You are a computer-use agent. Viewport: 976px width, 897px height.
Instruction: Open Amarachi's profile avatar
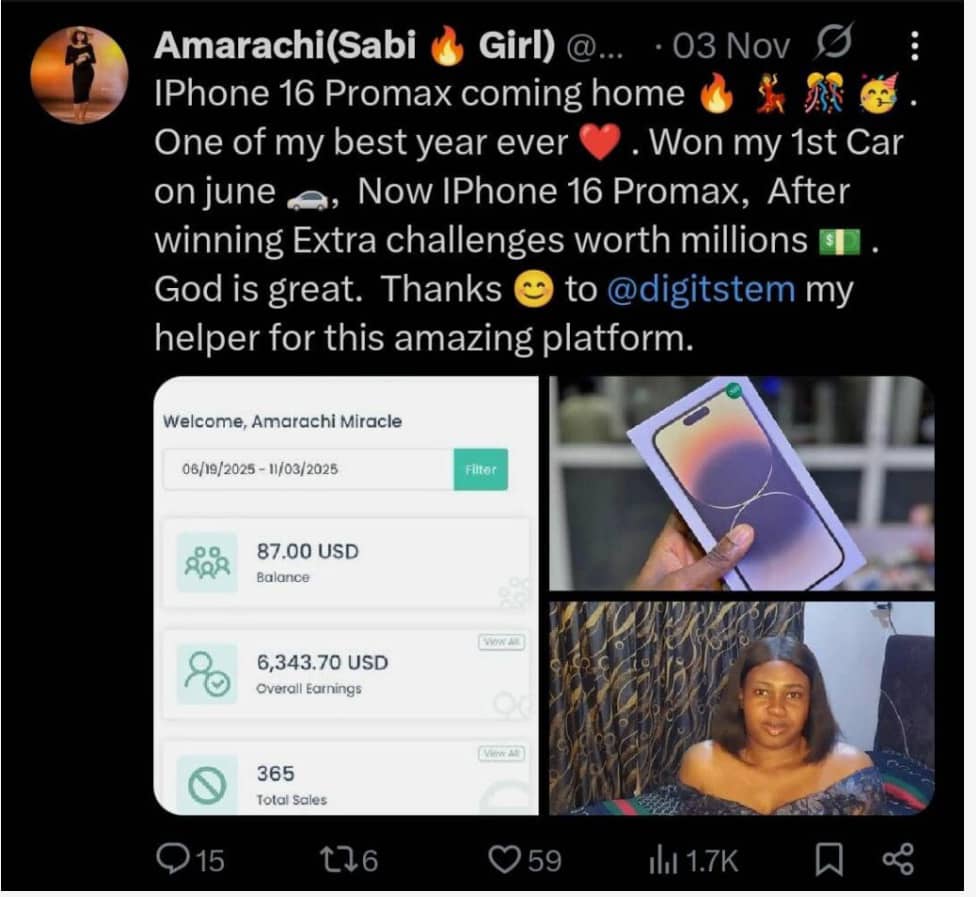79,75
